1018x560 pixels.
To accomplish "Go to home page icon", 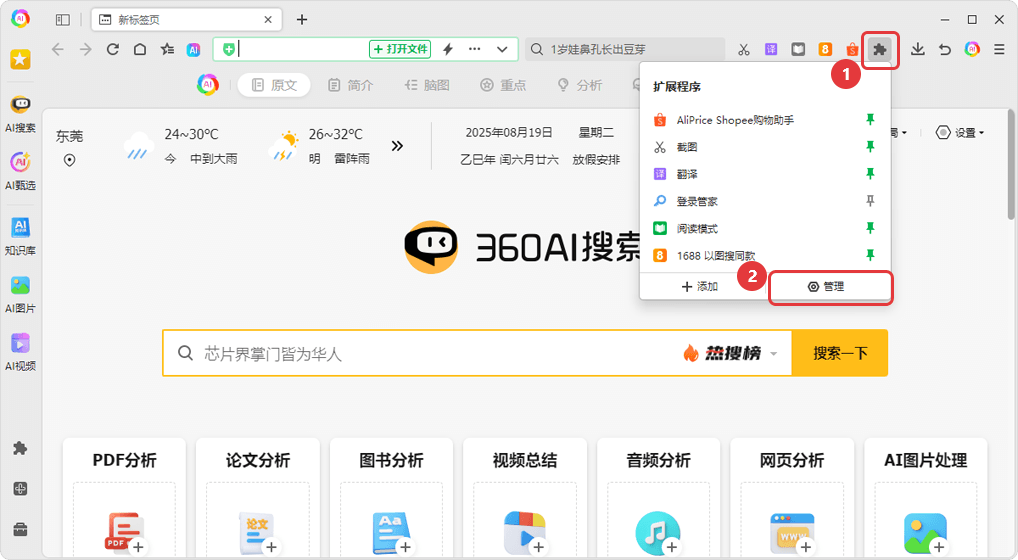I will click(140, 49).
